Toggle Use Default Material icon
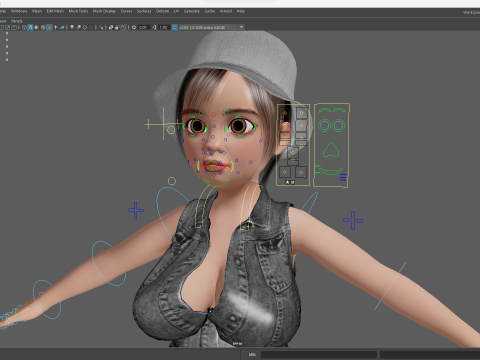480x360 pixels. point(36,27)
